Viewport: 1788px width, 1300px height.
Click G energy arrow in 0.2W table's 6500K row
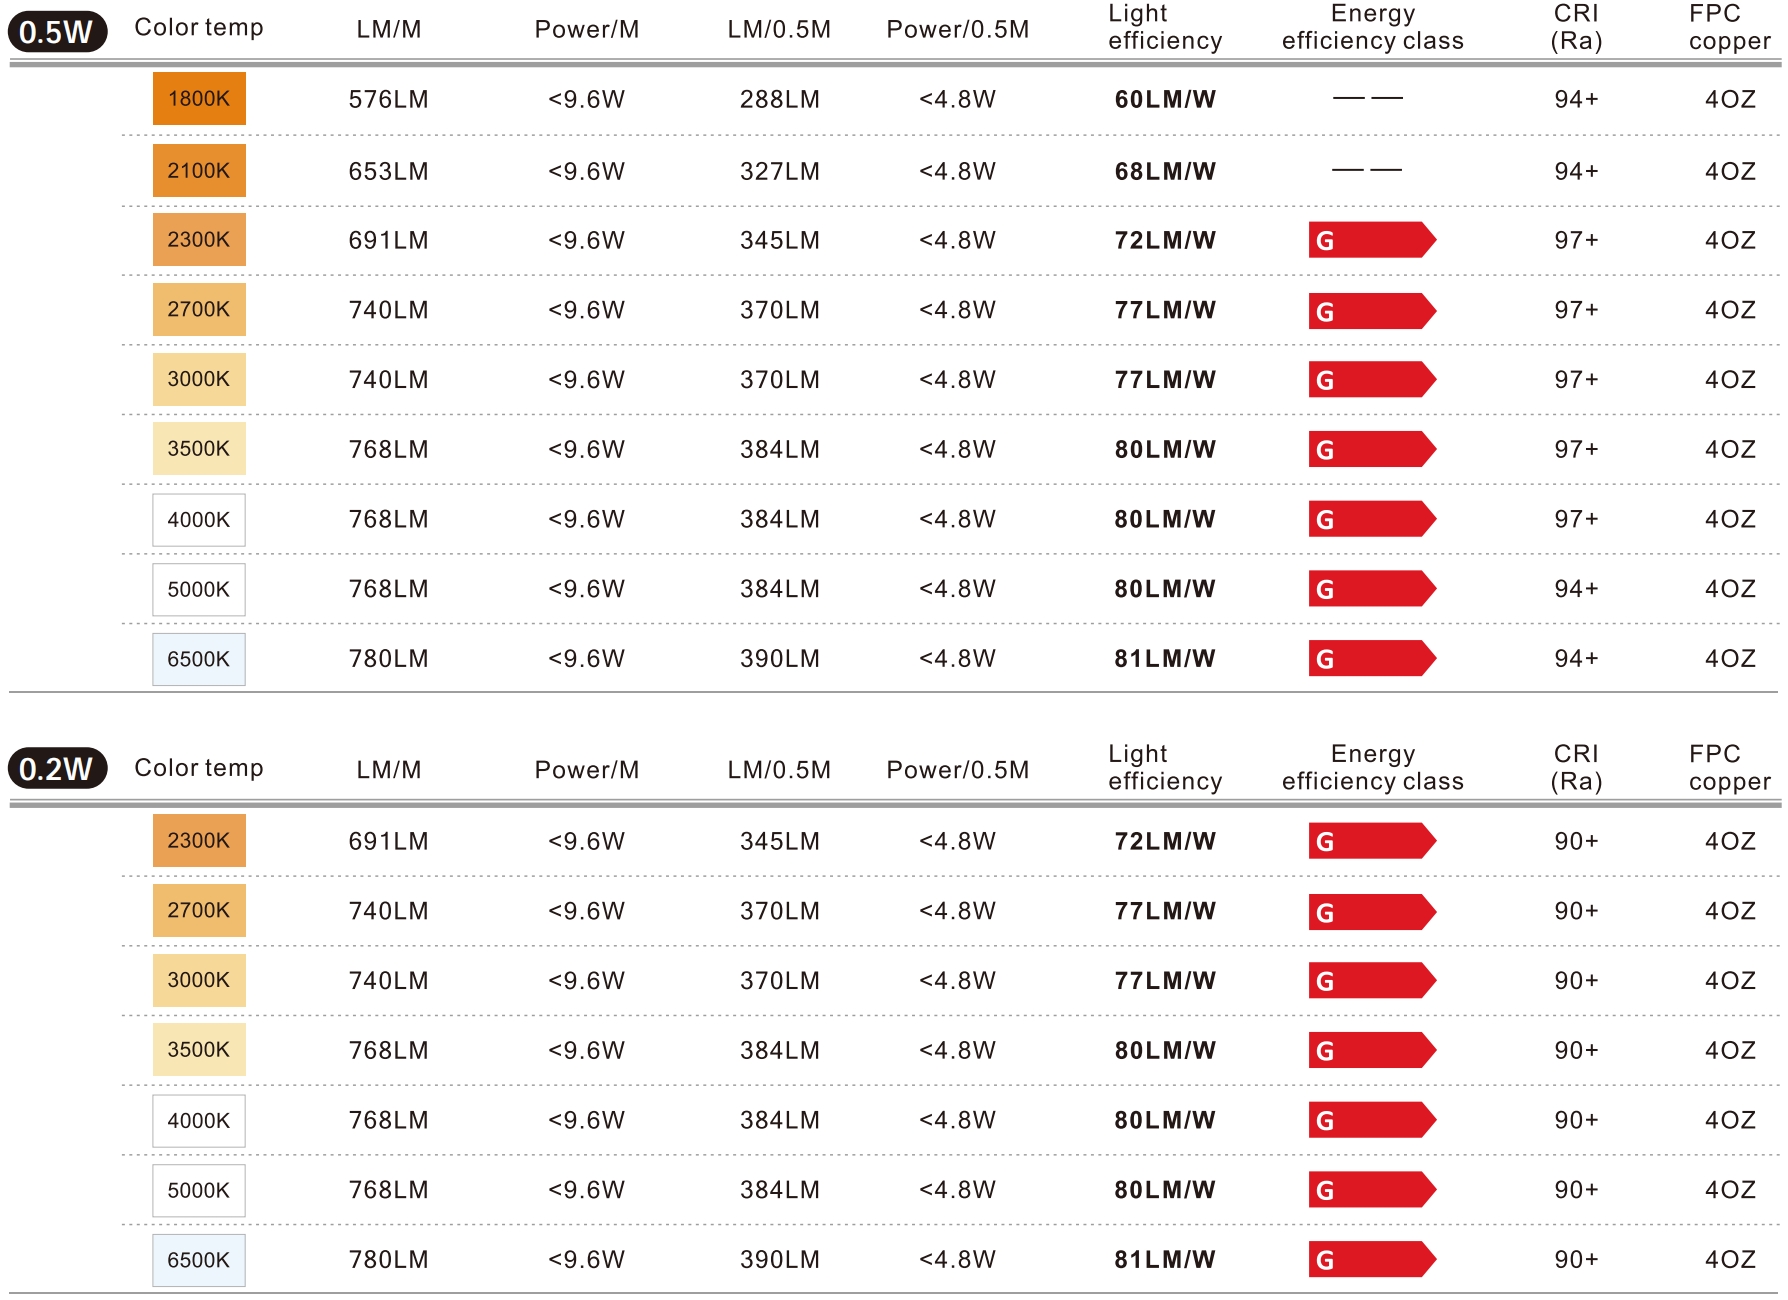coord(1371,1259)
